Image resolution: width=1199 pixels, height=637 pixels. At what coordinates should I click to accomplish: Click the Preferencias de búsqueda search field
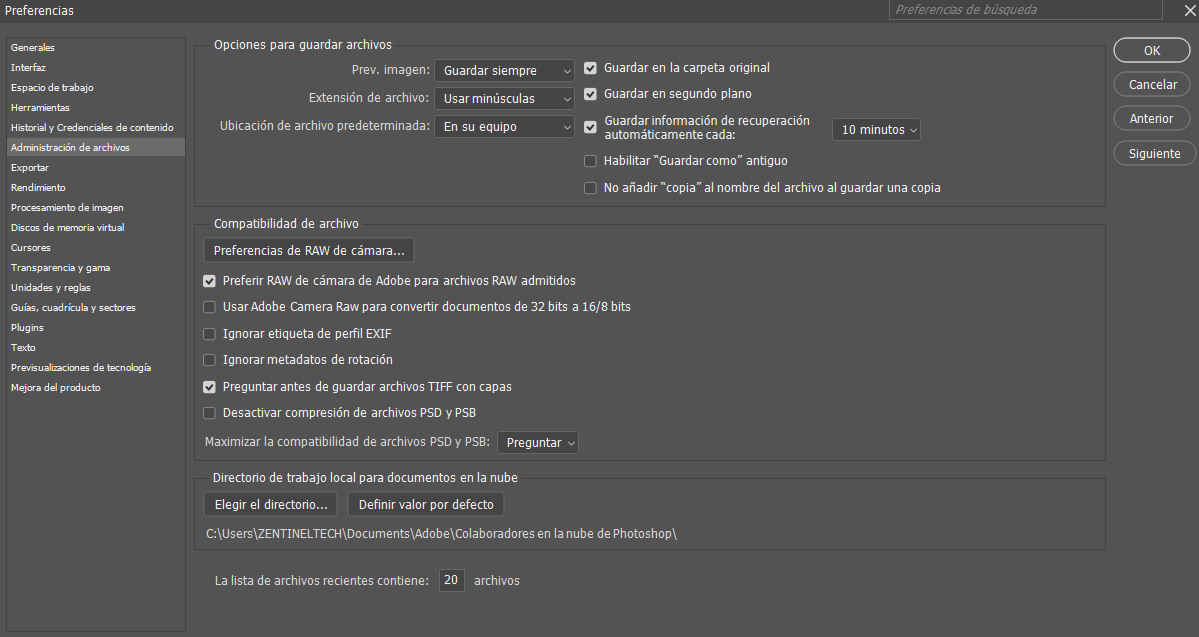click(x=1025, y=10)
